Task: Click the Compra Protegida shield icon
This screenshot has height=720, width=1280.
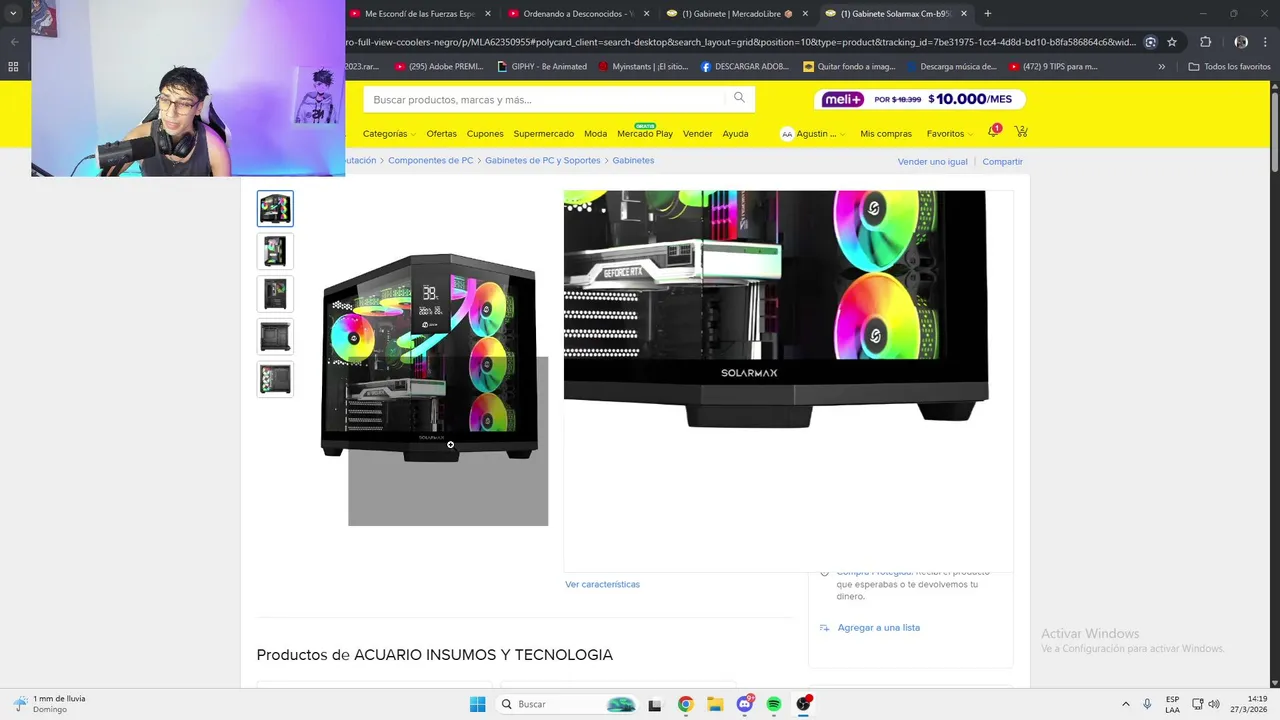Action: [x=824, y=573]
